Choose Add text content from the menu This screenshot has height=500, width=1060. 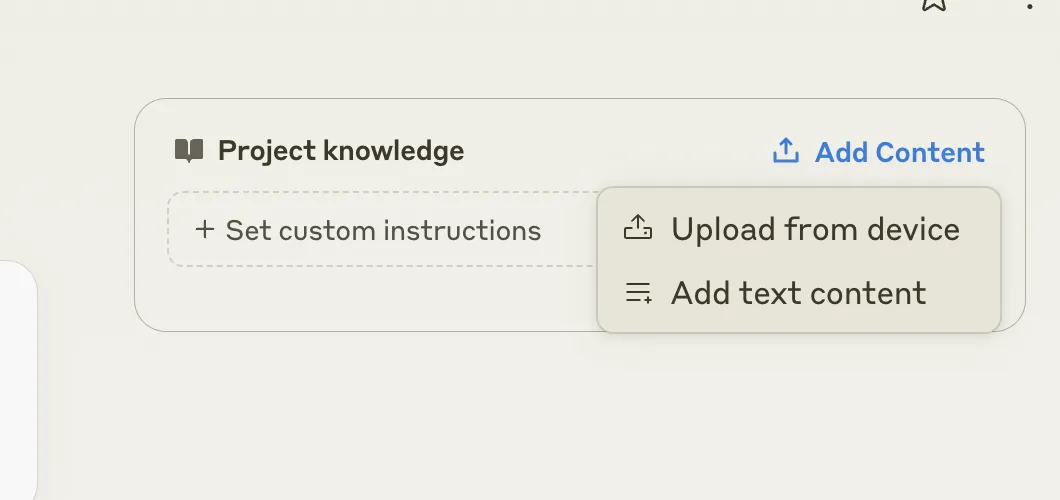tap(798, 293)
